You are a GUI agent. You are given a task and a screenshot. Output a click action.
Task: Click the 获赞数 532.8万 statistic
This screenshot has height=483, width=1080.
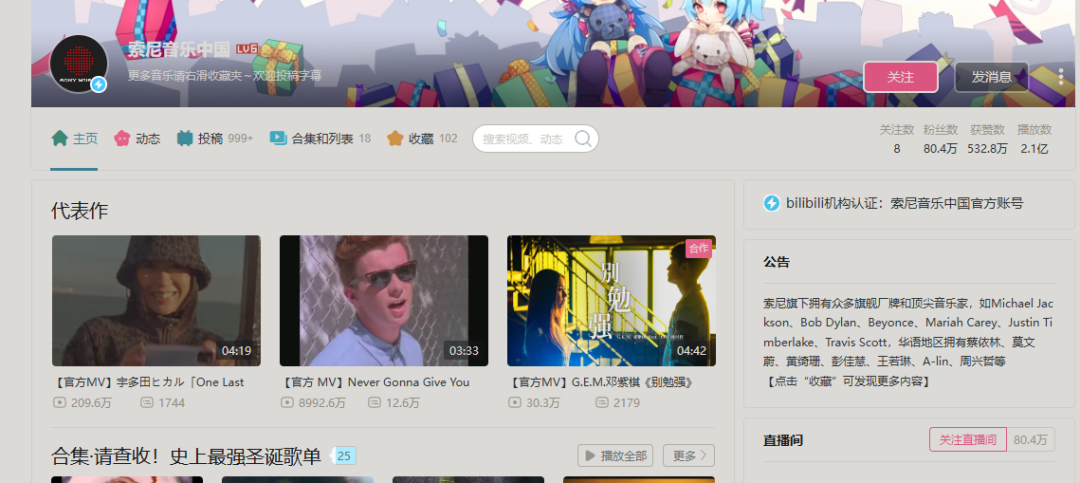988,138
